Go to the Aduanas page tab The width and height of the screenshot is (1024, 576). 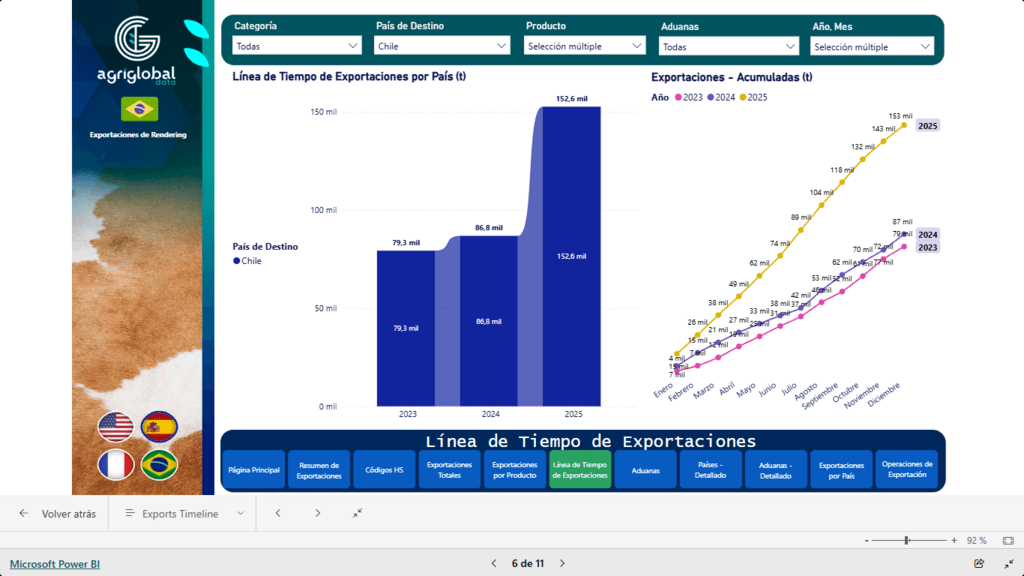tap(645, 470)
